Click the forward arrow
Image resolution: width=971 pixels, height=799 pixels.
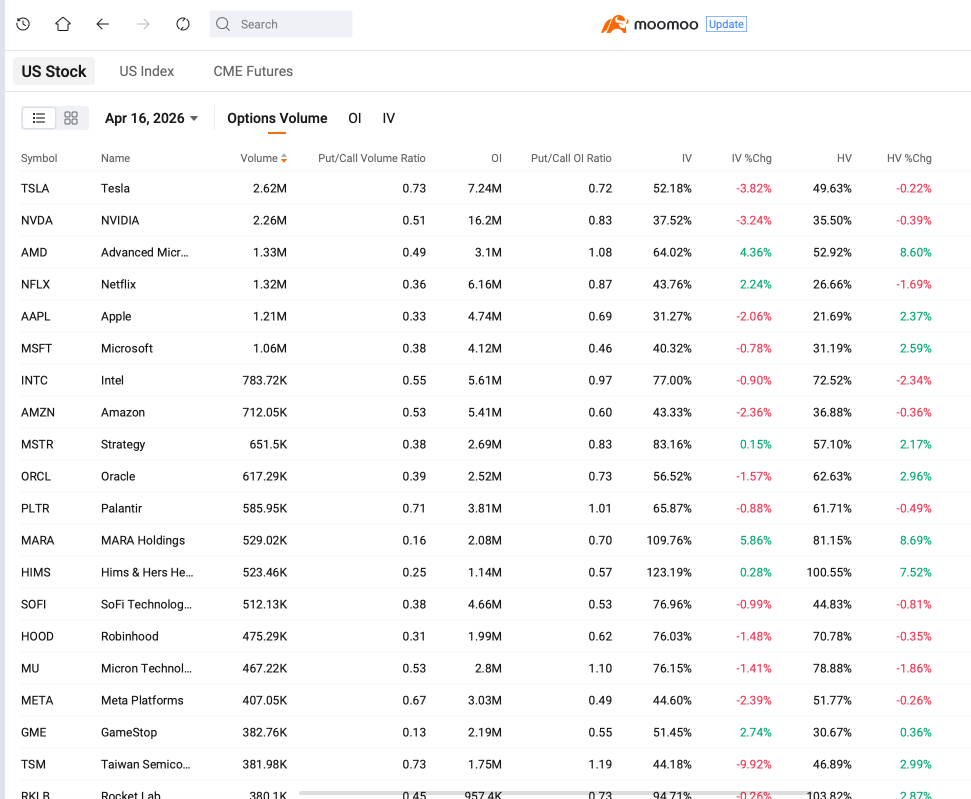[x=143, y=24]
